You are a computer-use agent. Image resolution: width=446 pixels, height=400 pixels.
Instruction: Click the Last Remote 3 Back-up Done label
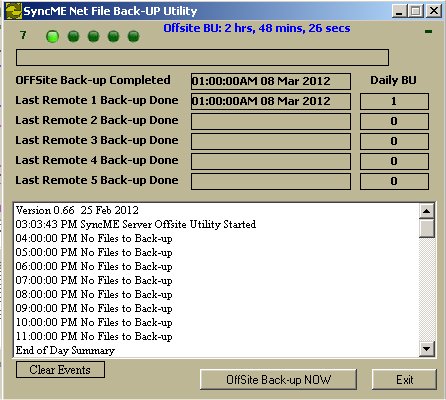(x=97, y=141)
